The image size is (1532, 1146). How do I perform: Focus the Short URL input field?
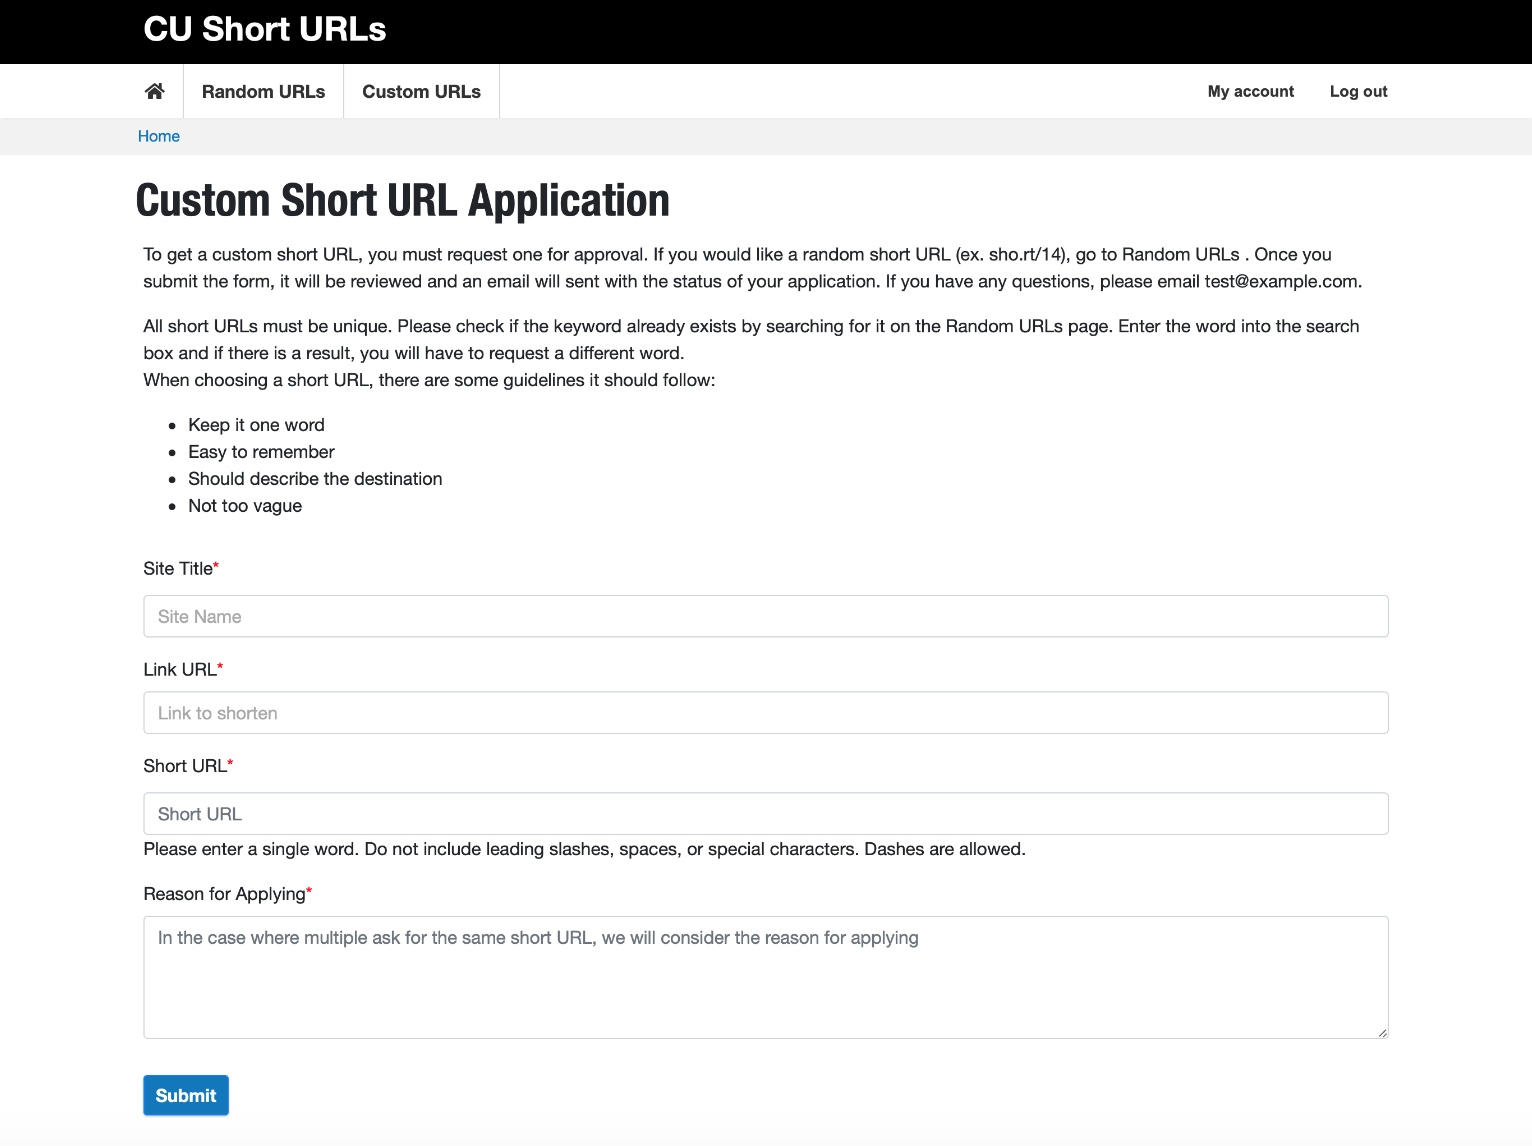(x=766, y=814)
